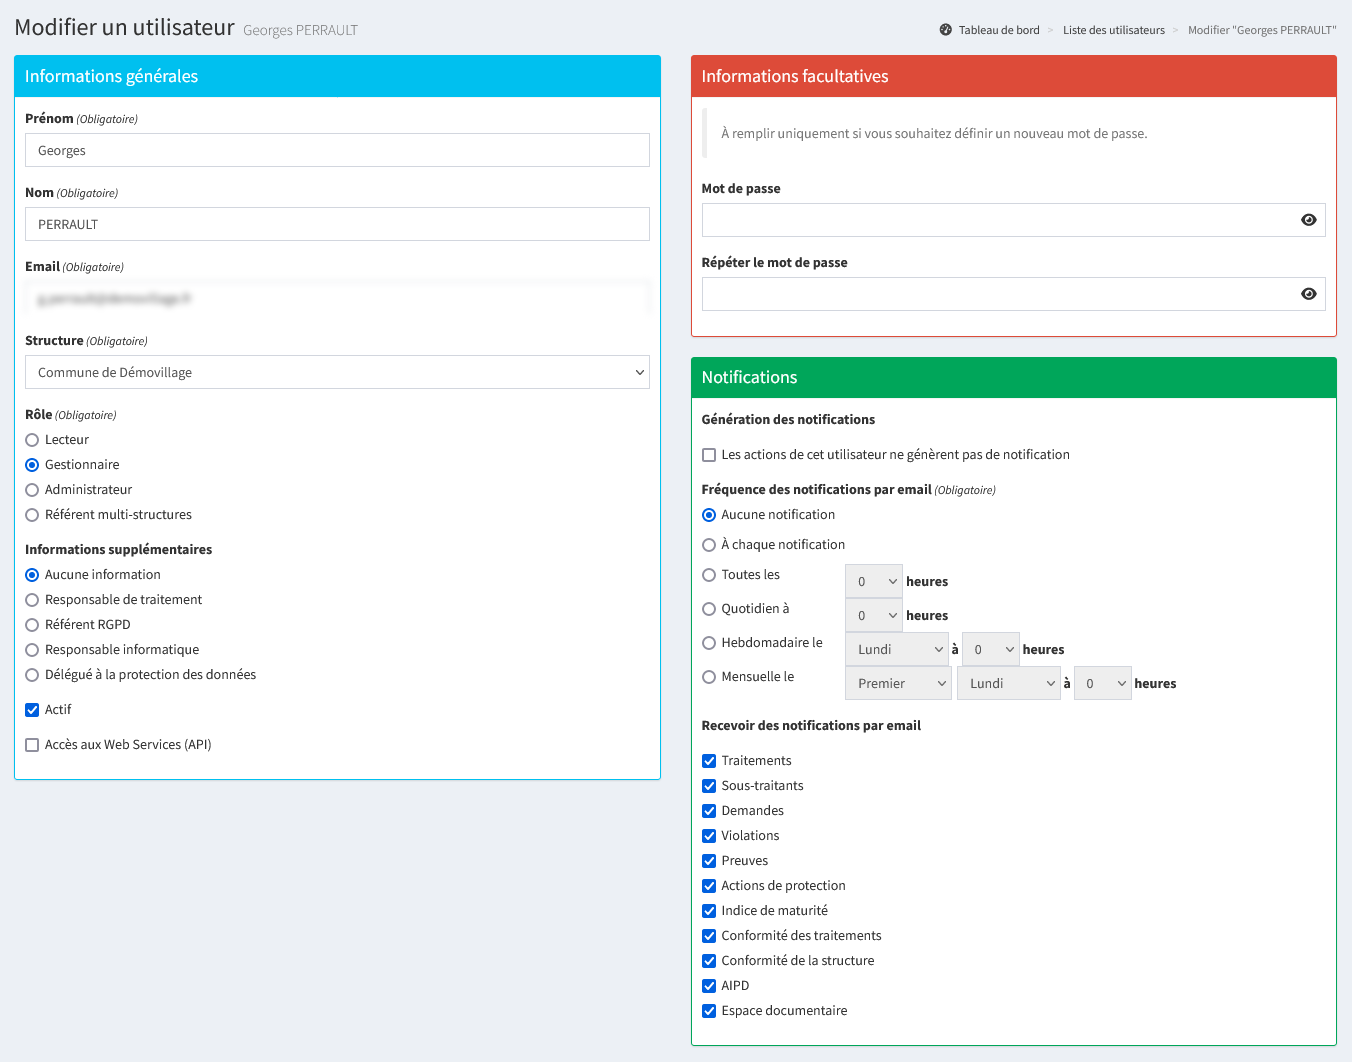
Task: Go to Liste des utilisateurs
Action: 1113,30
